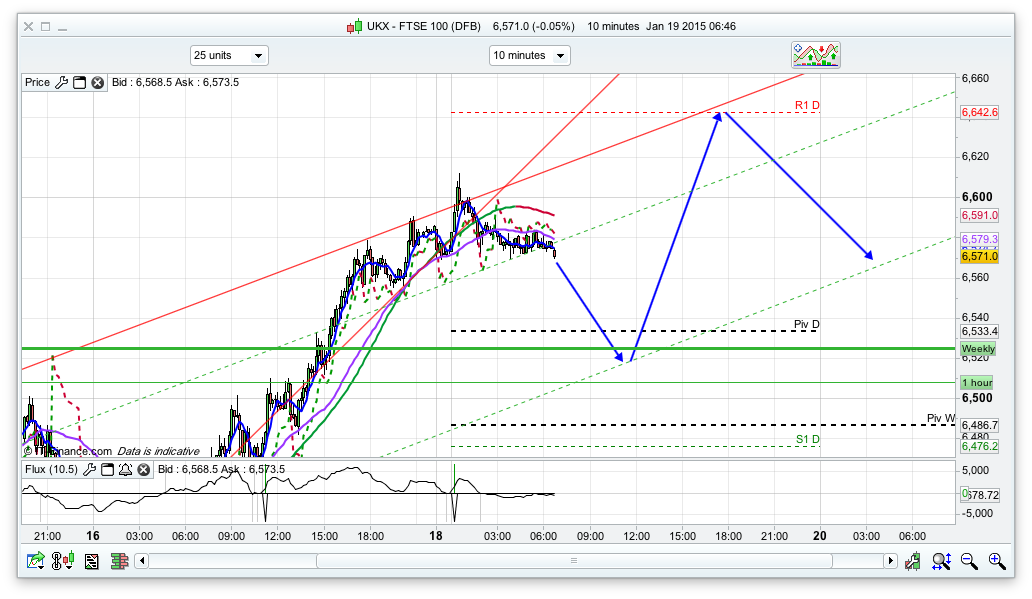Screen dimensions: 1032x599
Task: Click the Flux indicator alert bell
Action: click(125, 469)
